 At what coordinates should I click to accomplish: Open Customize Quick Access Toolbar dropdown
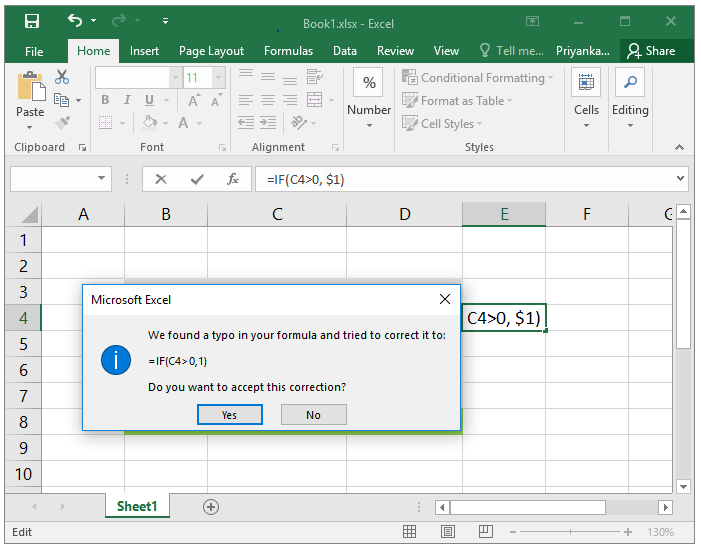click(x=165, y=21)
